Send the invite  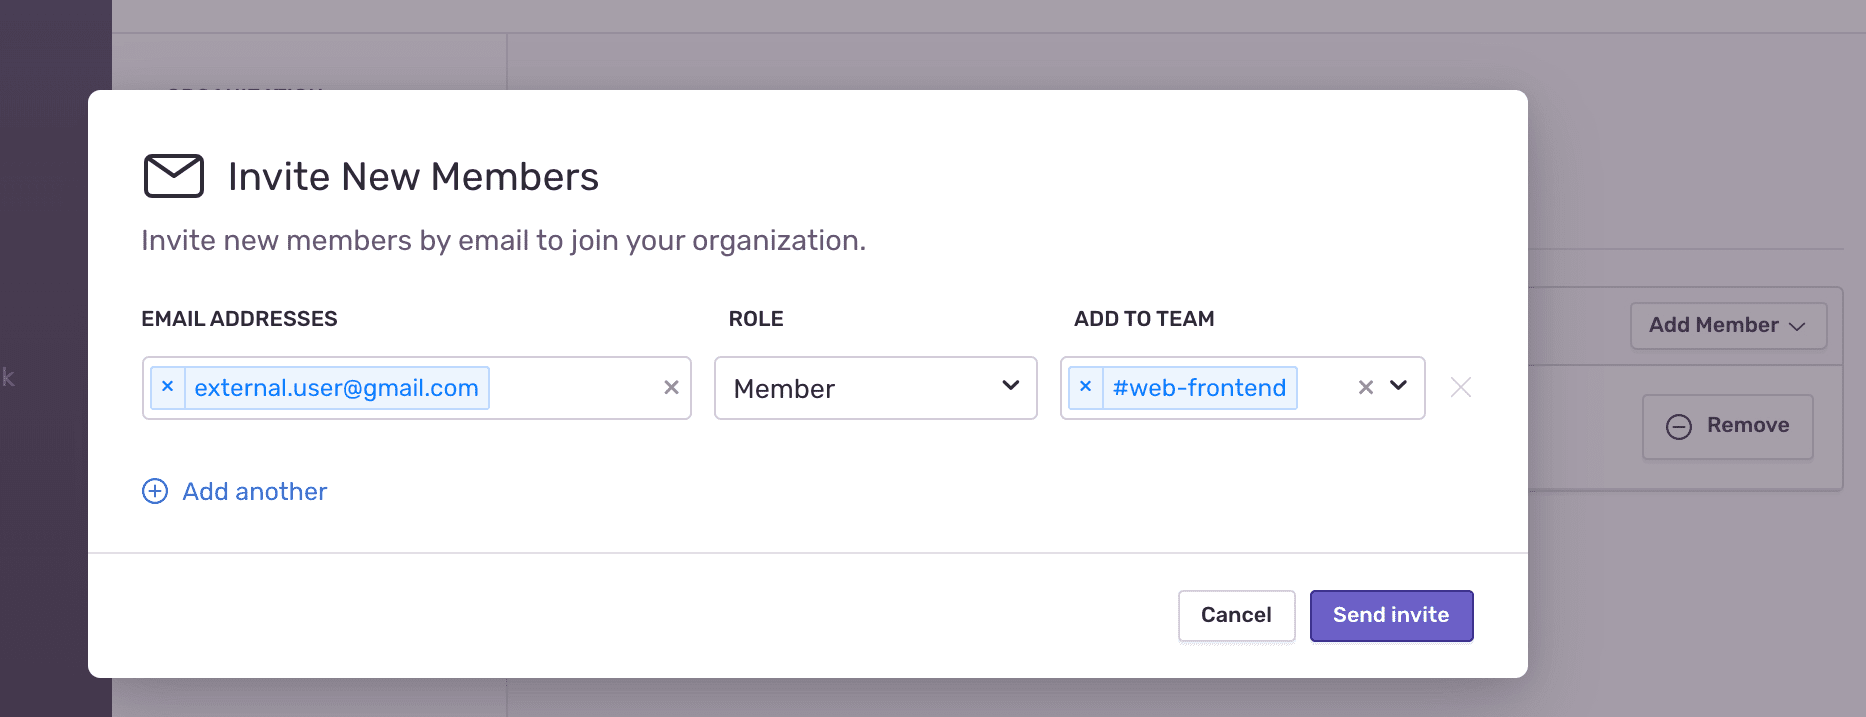(x=1391, y=615)
